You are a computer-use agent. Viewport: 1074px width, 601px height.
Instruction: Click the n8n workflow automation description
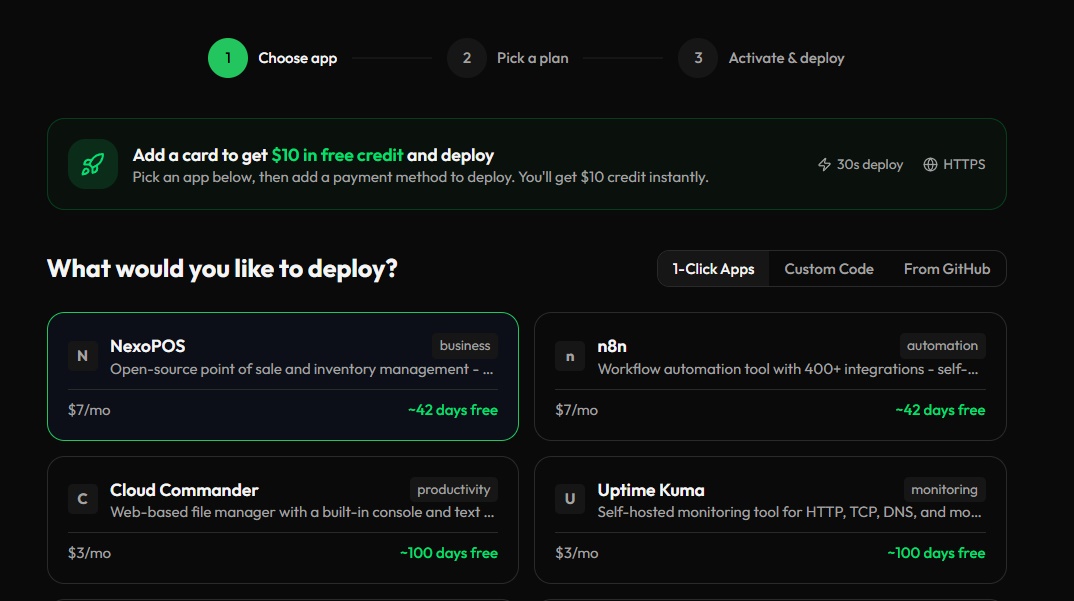tap(788, 369)
